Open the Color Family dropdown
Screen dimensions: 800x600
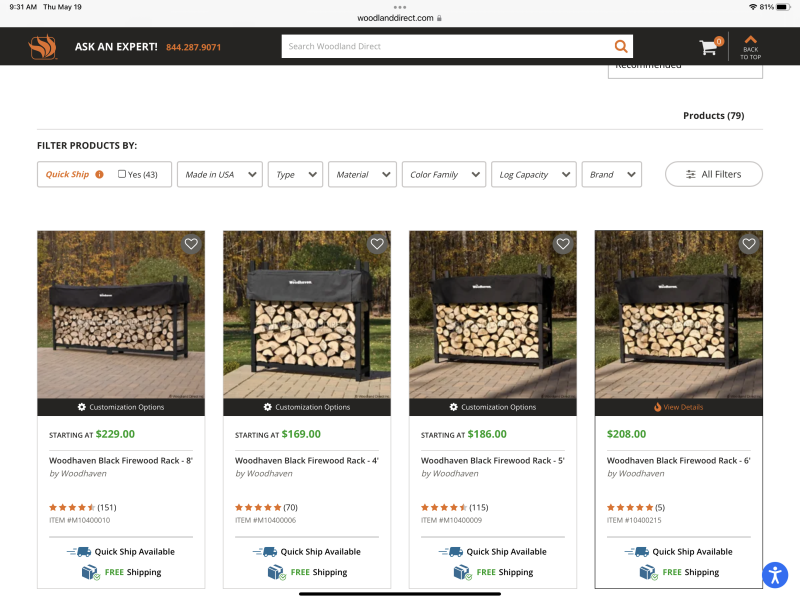444,174
